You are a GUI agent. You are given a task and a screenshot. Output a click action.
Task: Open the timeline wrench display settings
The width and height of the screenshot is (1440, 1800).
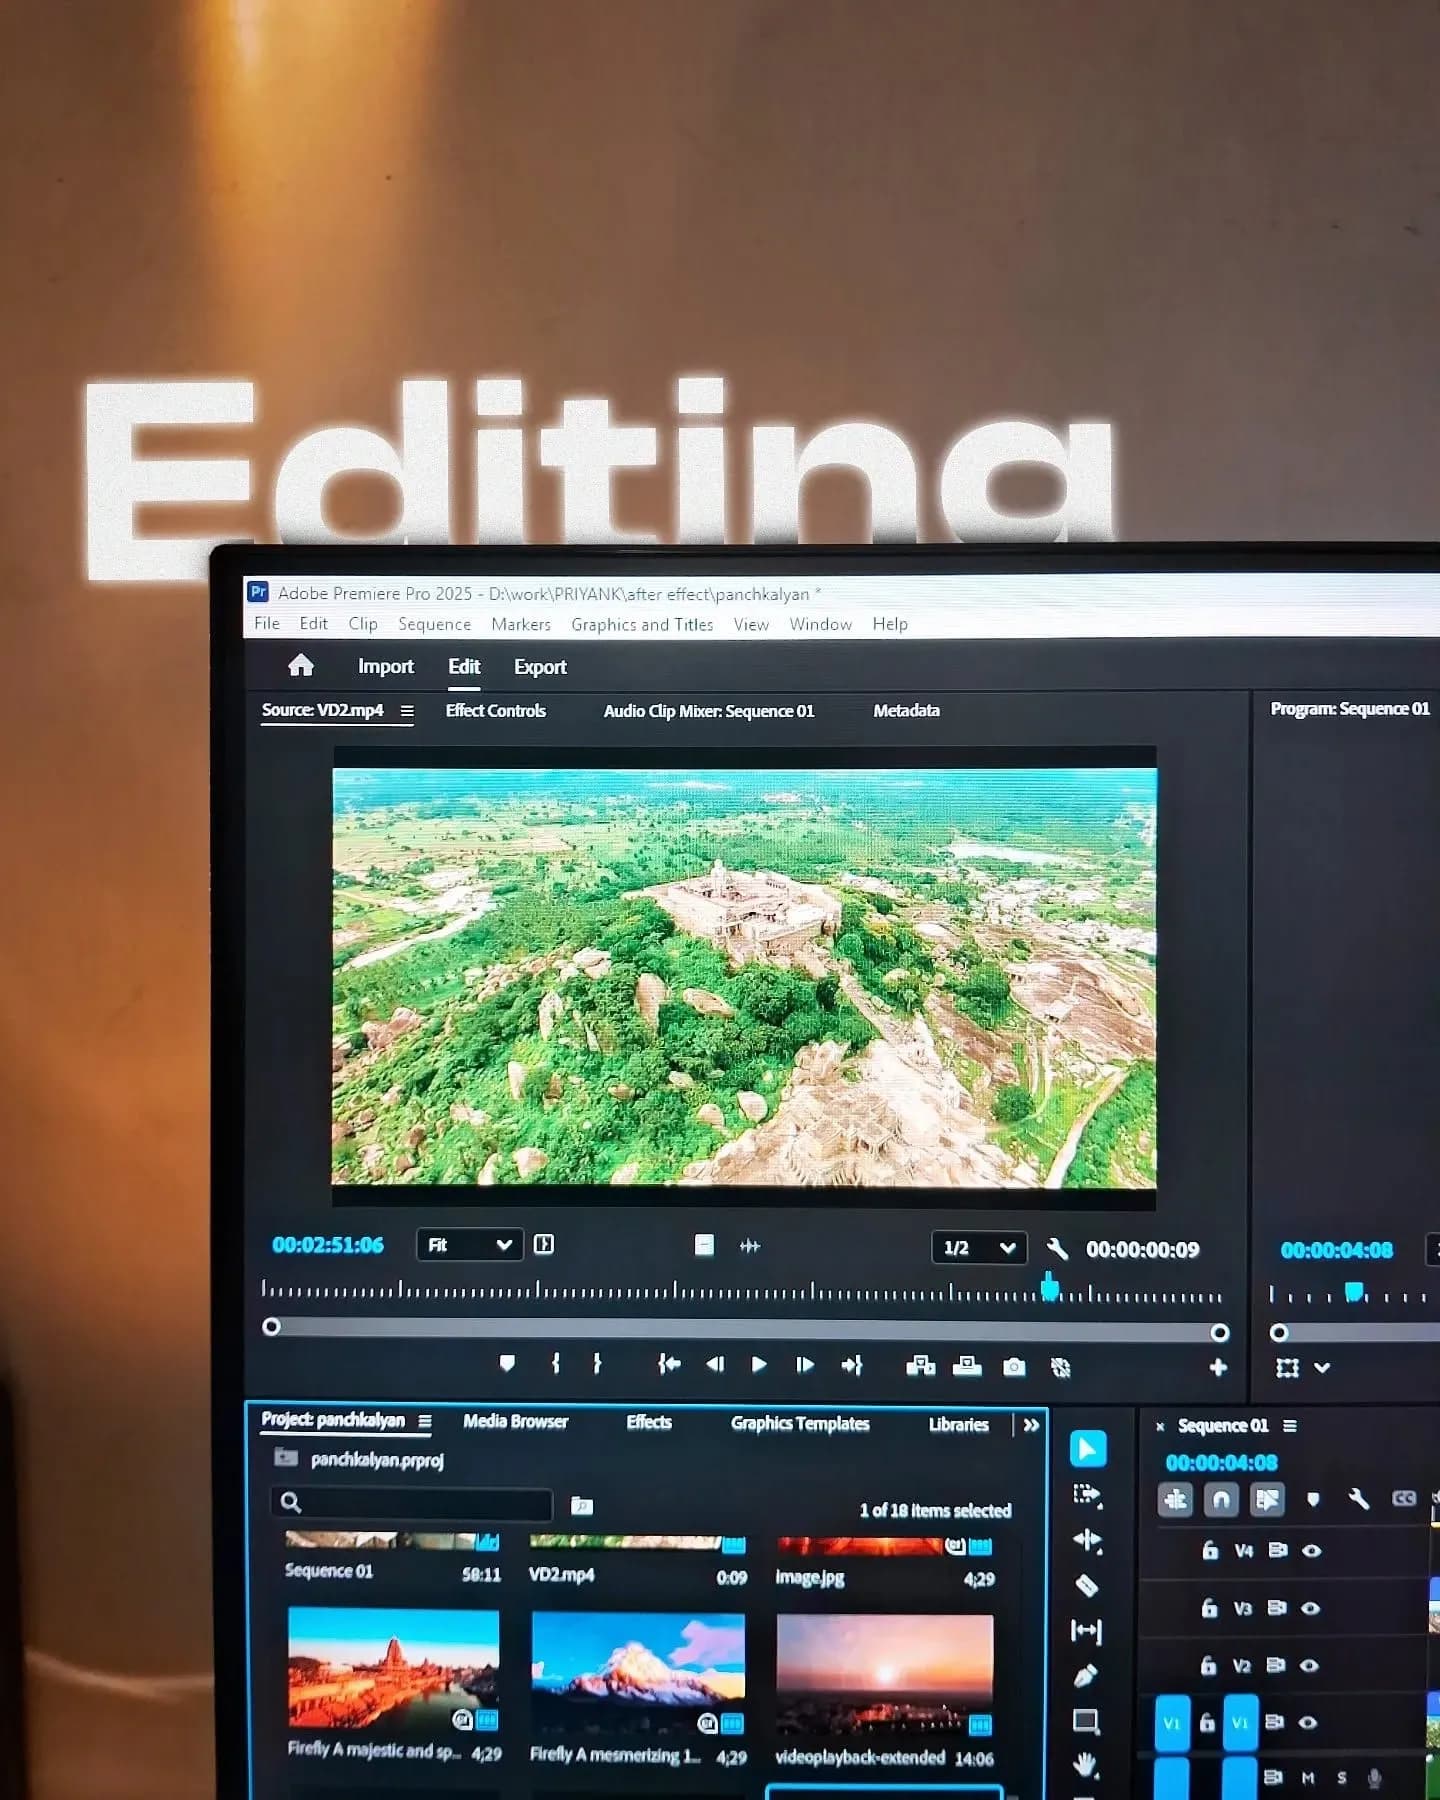1358,1499
